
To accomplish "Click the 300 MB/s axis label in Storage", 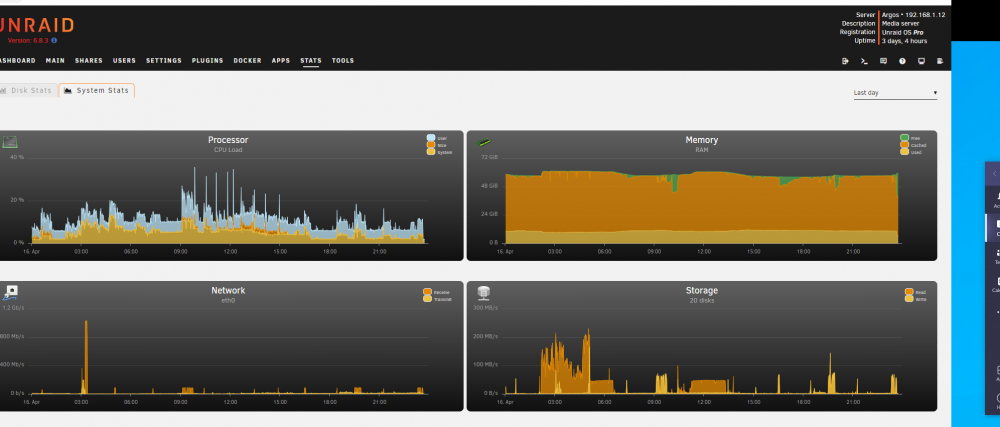I will point(485,308).
